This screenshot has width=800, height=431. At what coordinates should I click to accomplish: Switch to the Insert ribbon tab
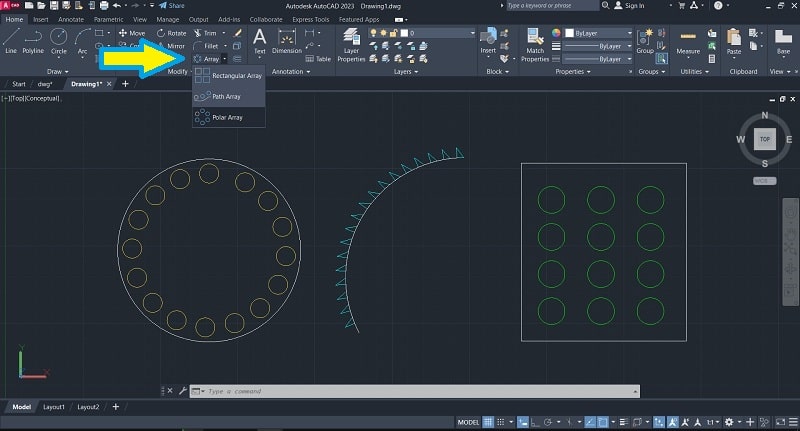pos(41,19)
